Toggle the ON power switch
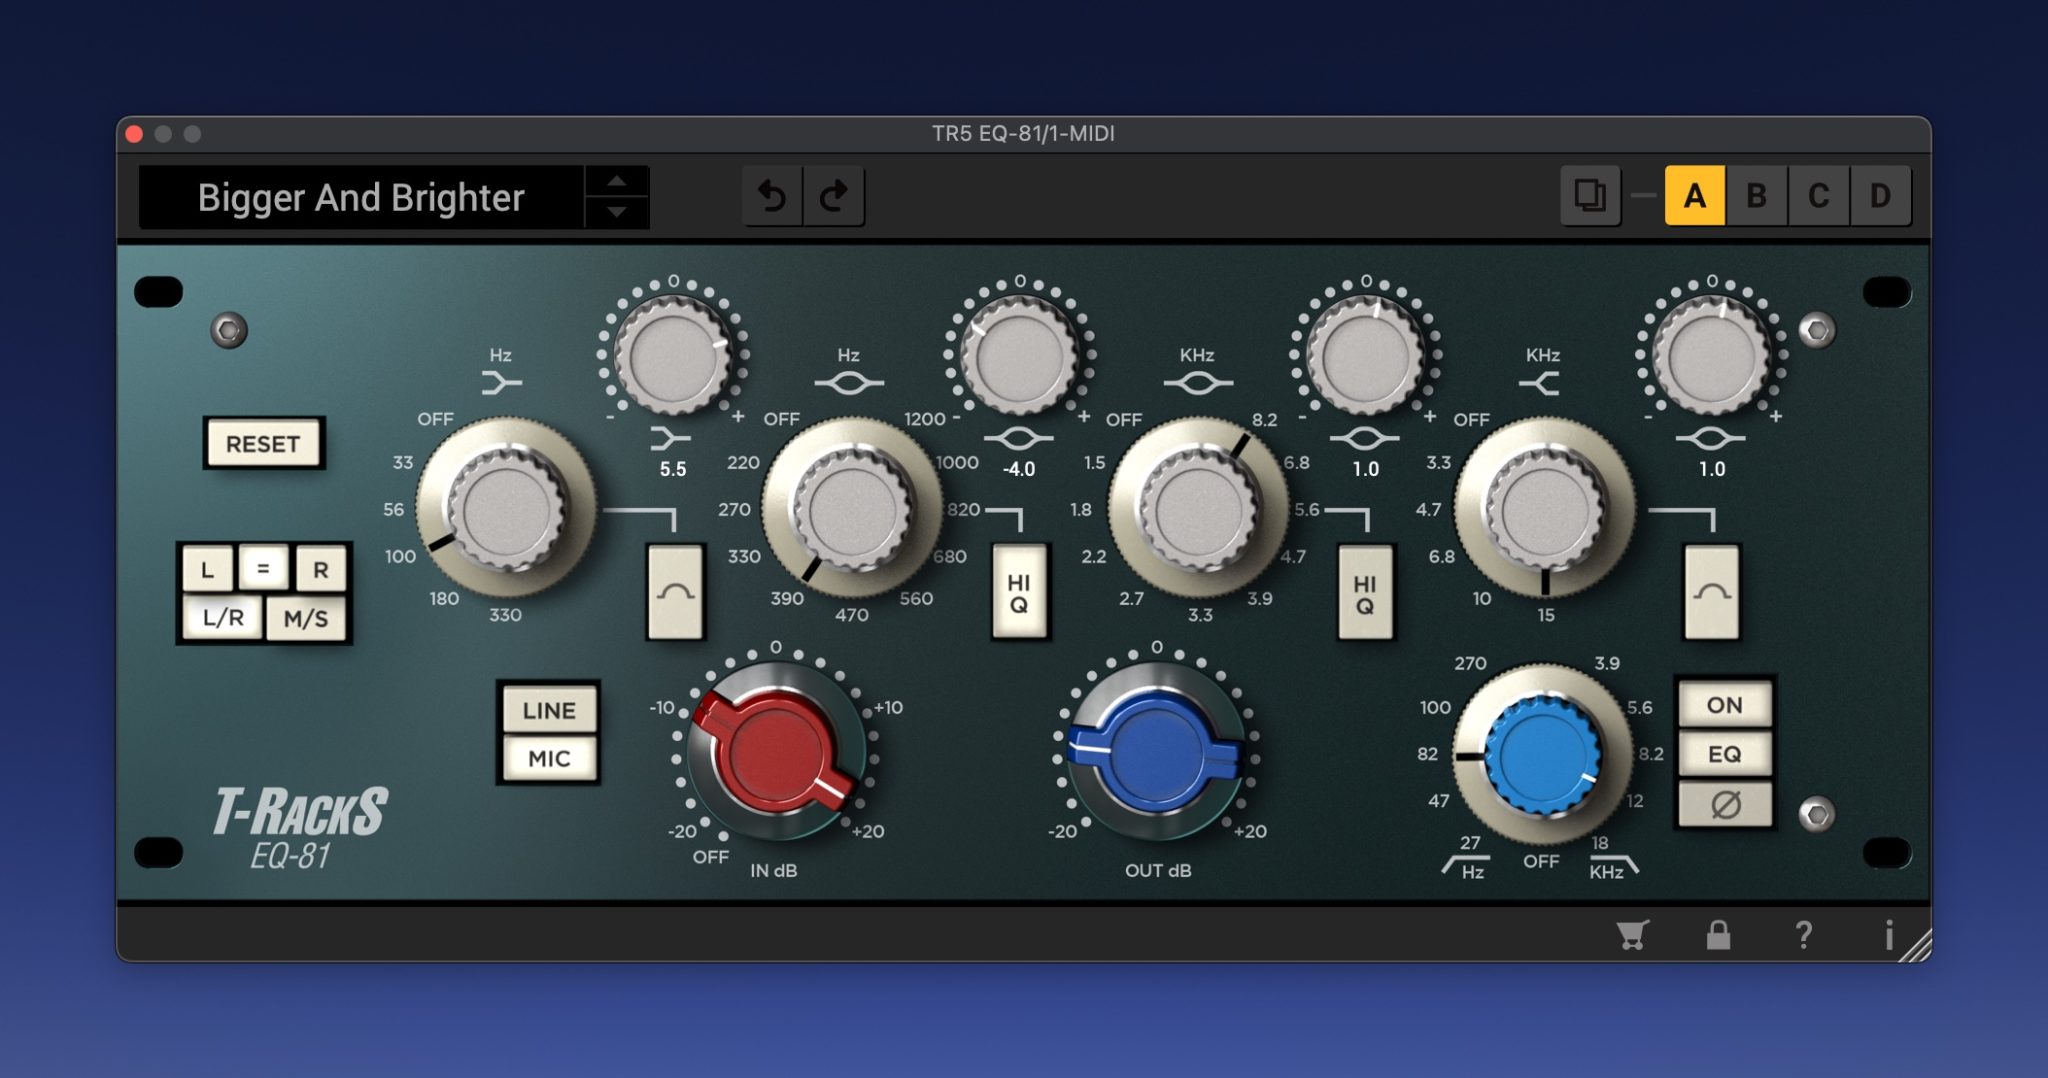Screen dimensions: 2048x1078 pos(1725,705)
